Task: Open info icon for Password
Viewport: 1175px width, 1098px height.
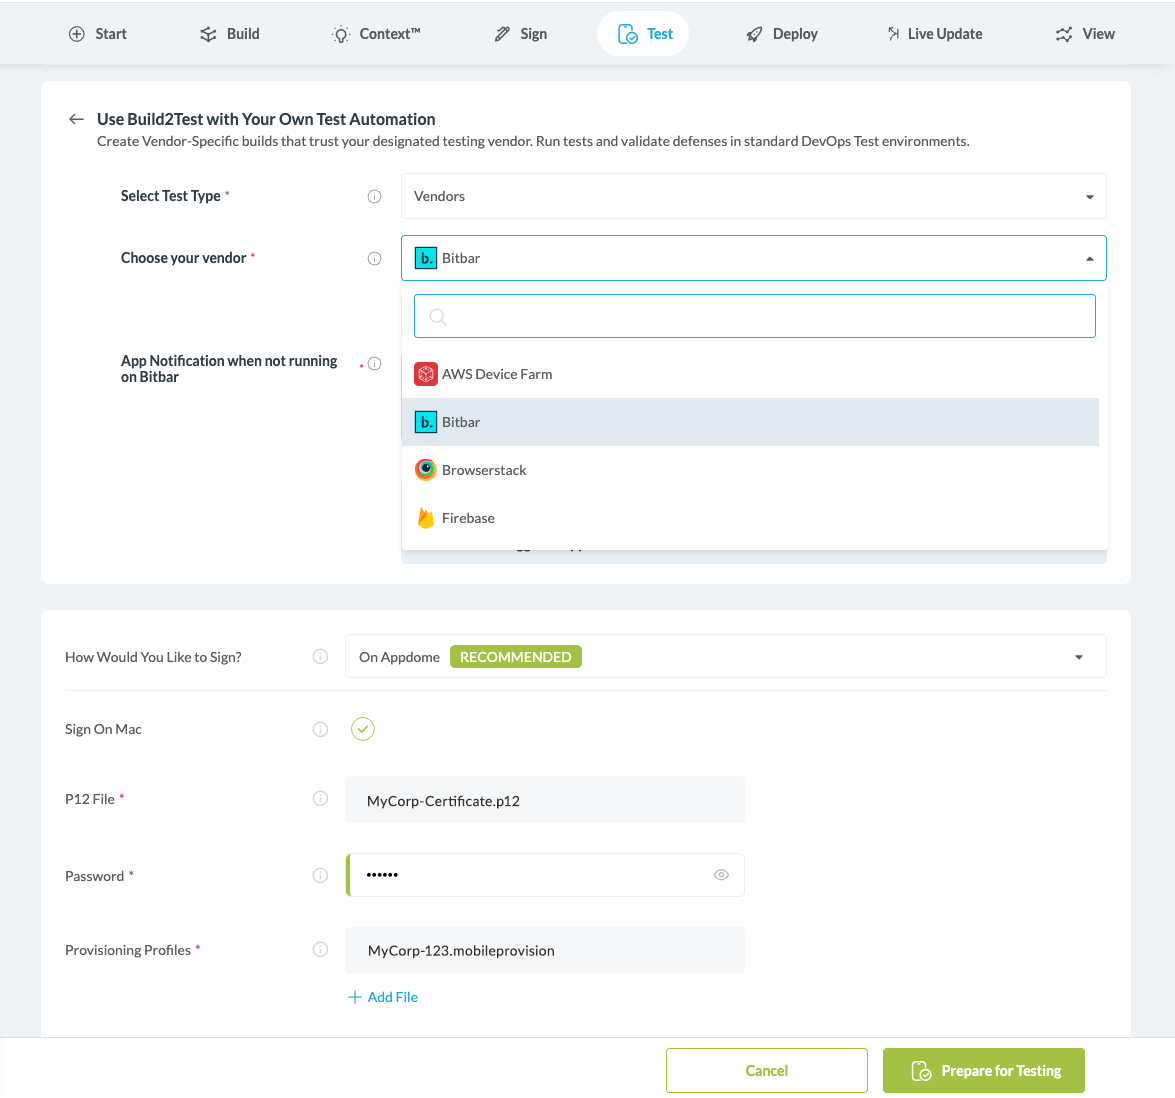Action: click(x=320, y=875)
